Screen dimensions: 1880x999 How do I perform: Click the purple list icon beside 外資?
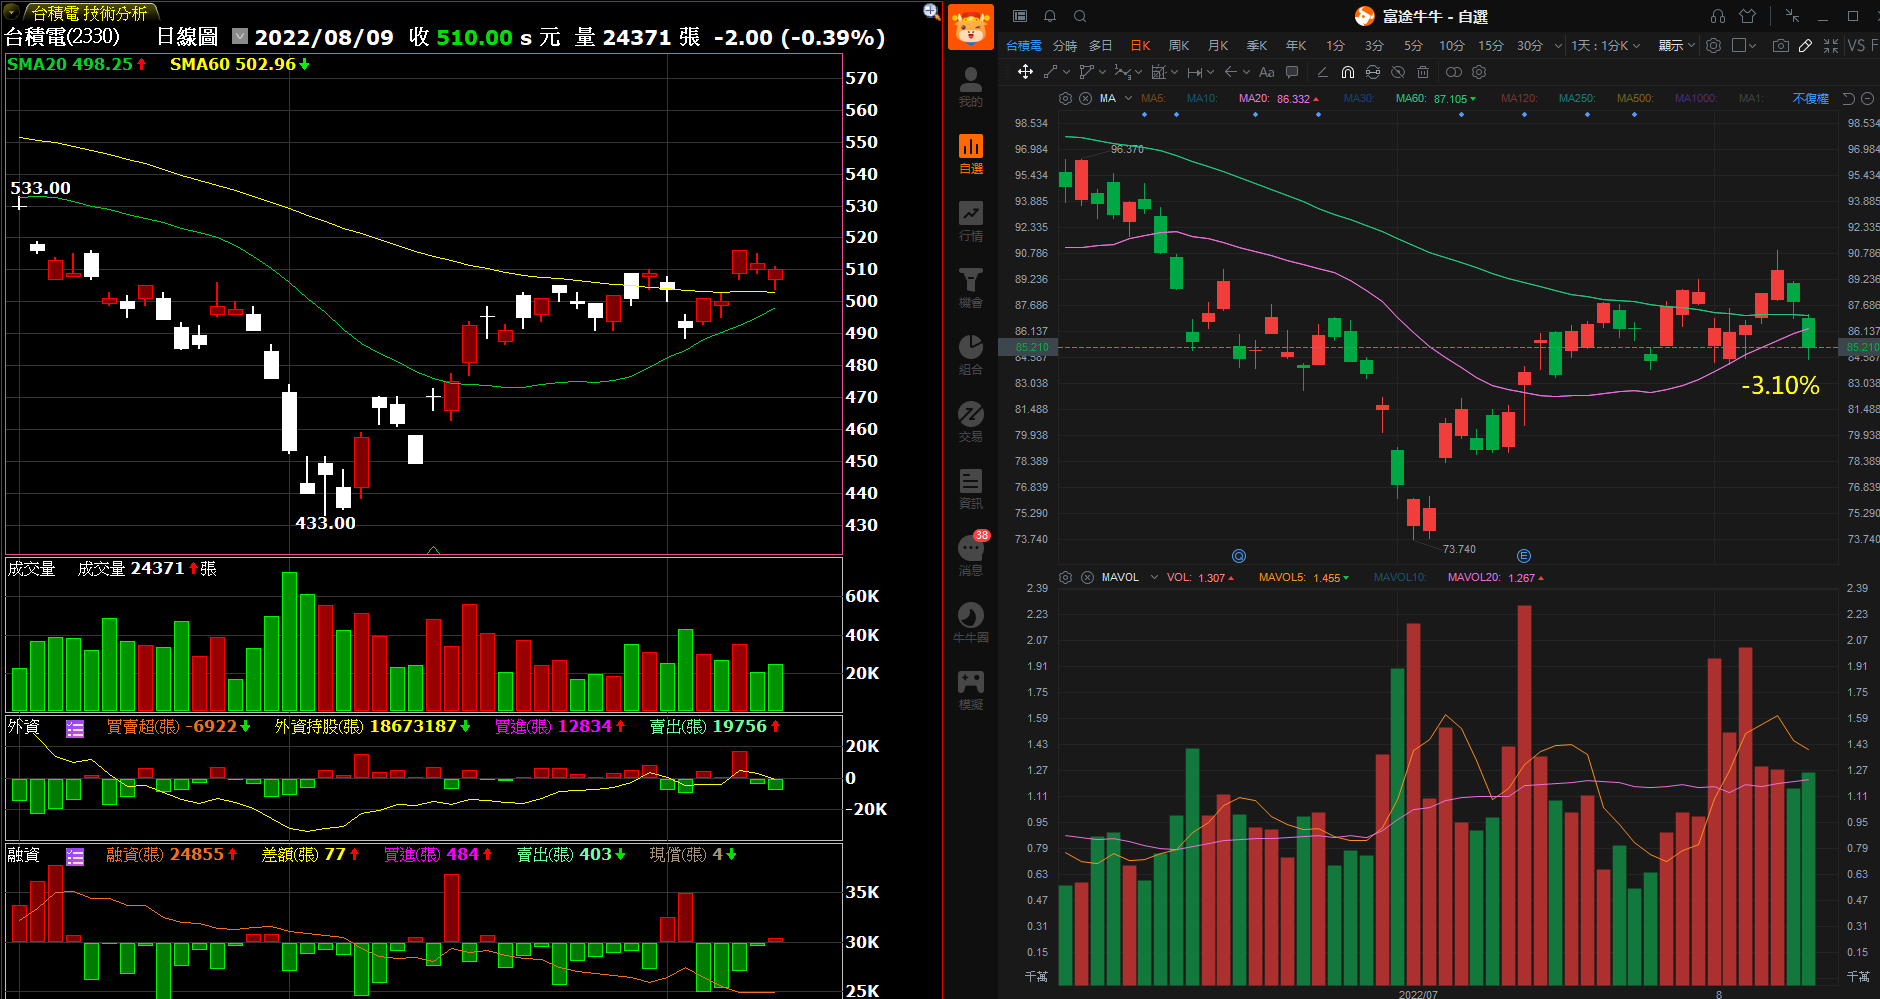tap(75, 728)
